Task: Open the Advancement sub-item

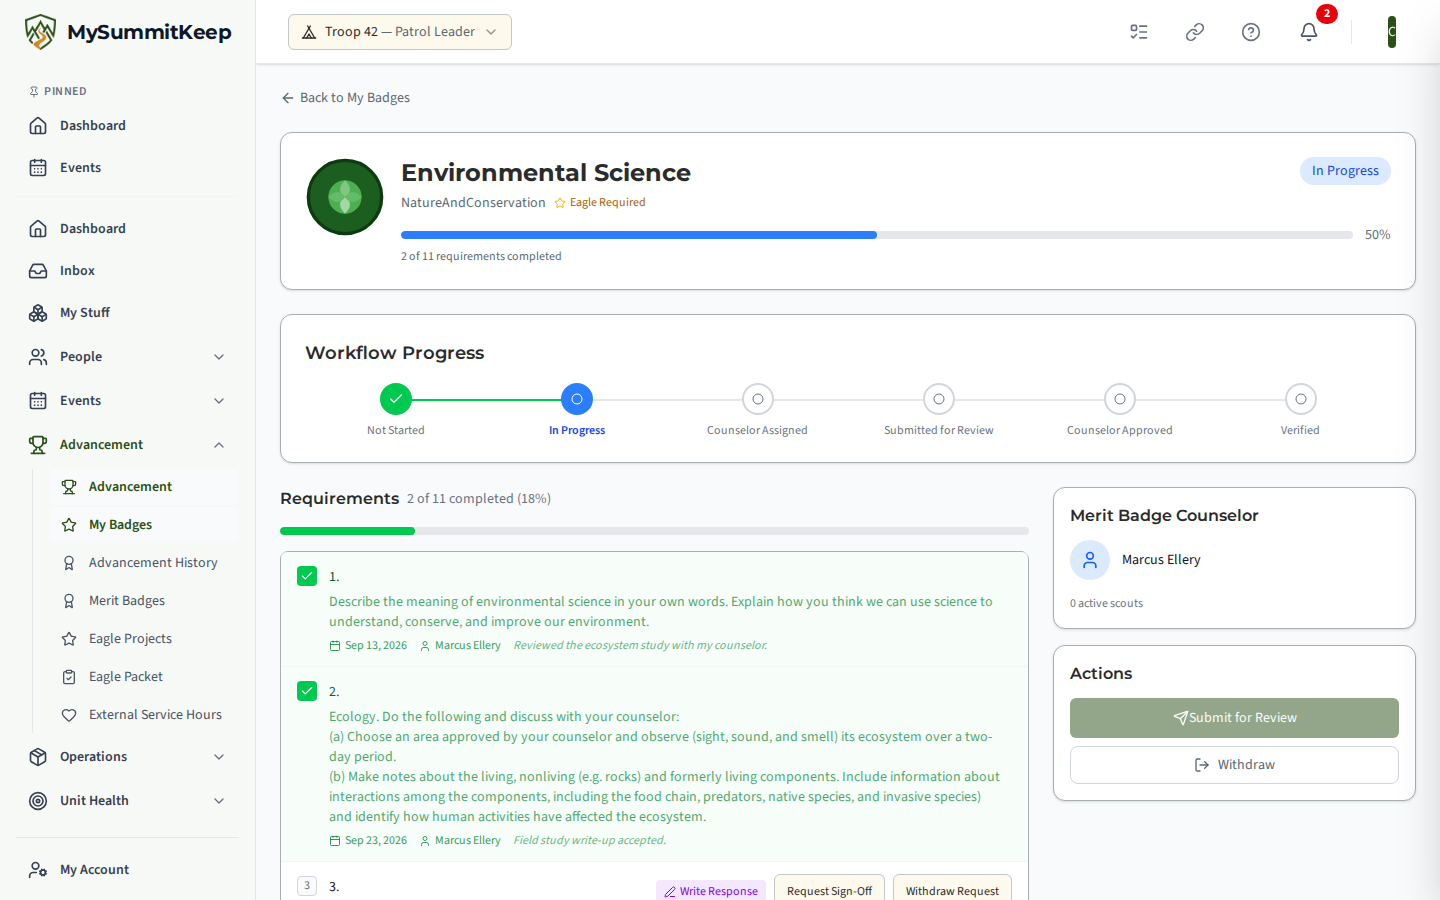Action: [x=144, y=487]
